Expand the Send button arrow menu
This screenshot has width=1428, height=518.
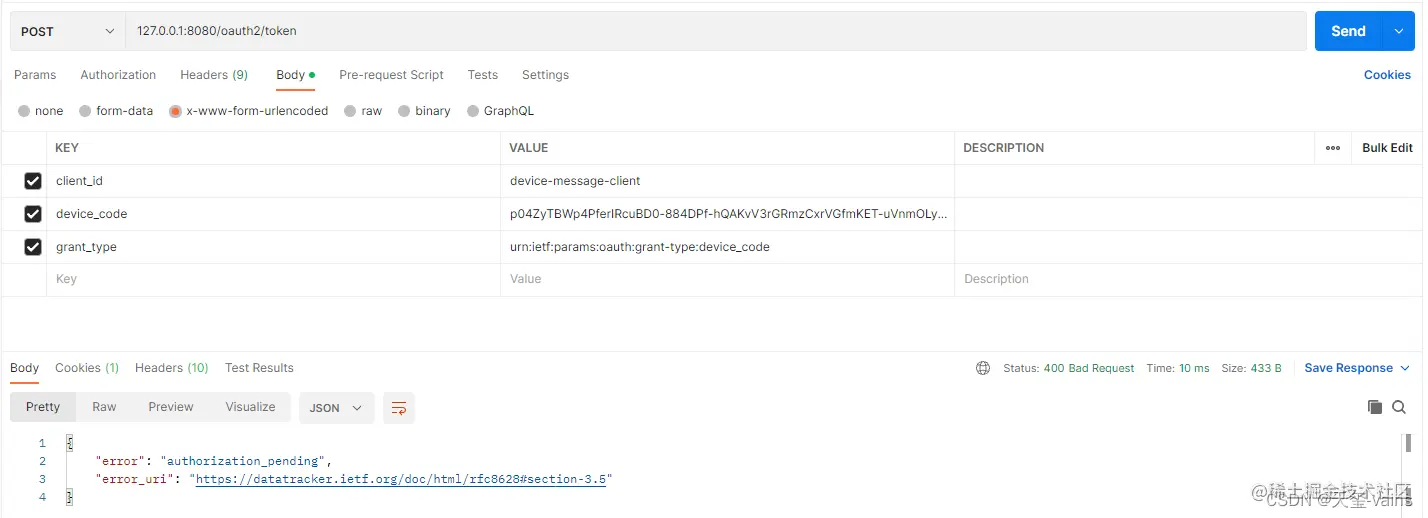tap(1398, 31)
